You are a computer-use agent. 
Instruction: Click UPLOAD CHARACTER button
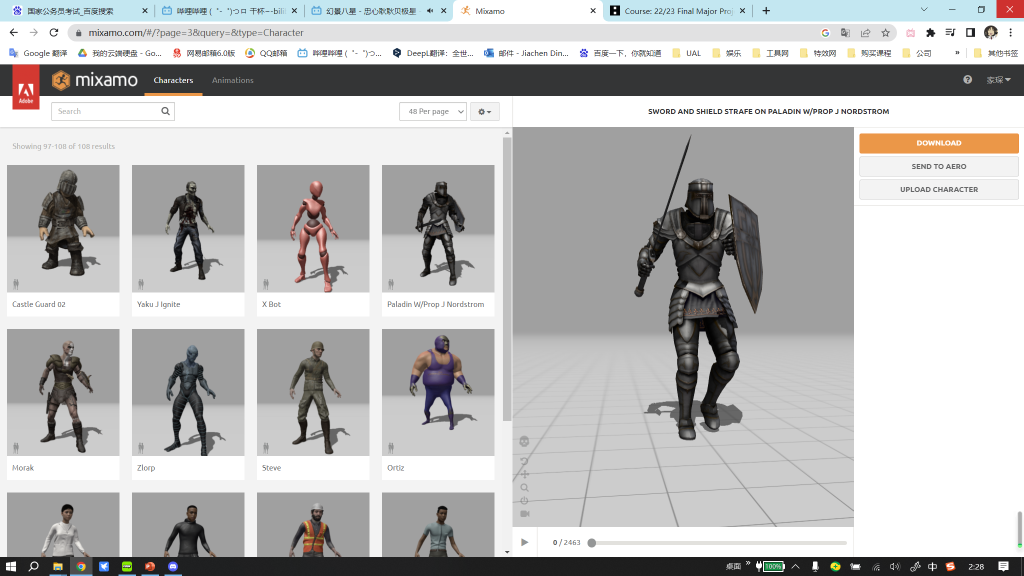click(938, 189)
